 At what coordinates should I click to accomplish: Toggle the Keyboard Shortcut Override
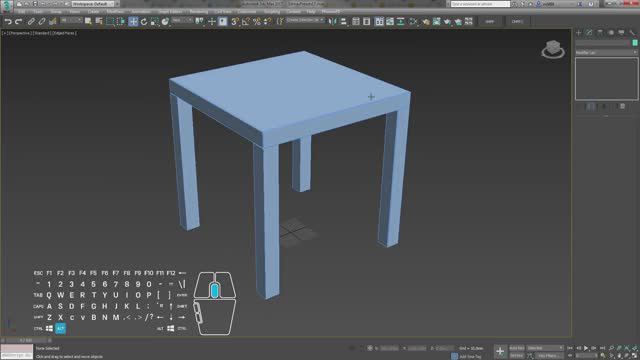click(x=222, y=21)
